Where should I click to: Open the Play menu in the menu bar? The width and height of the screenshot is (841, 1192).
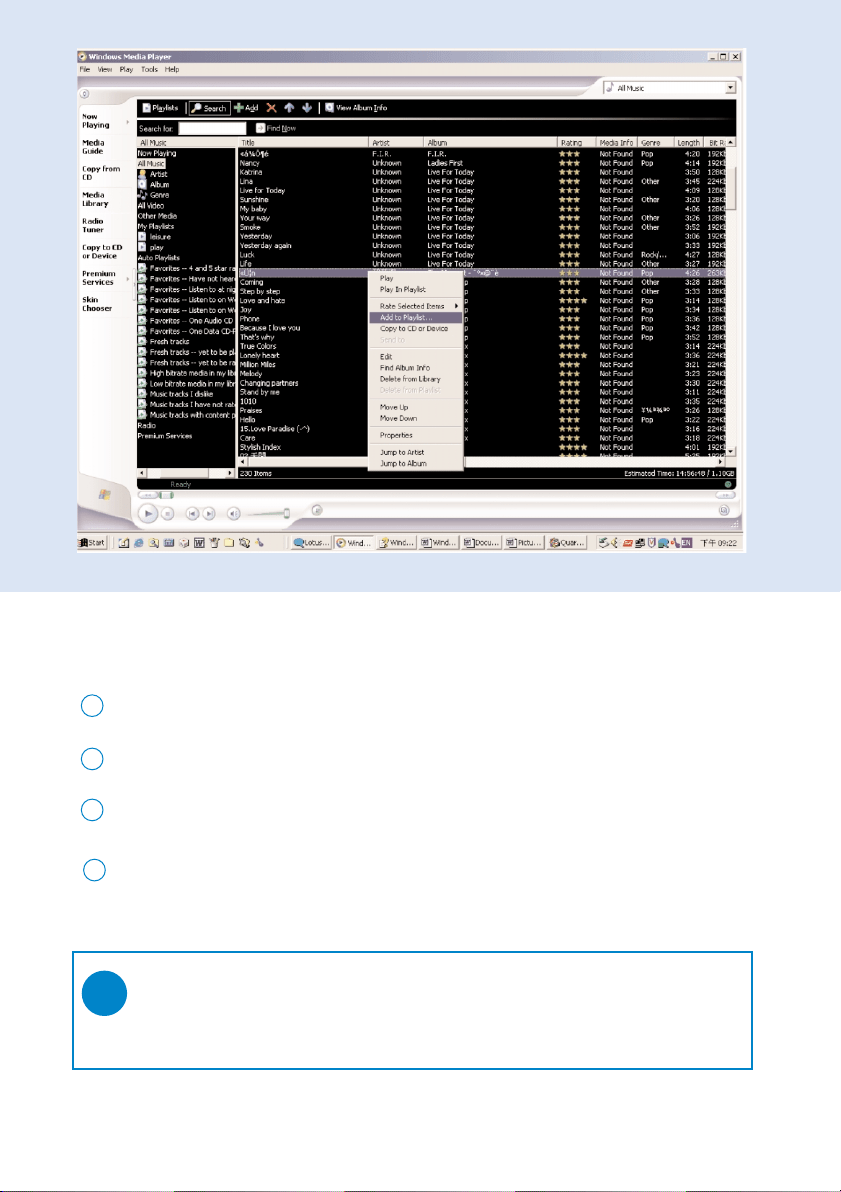[126, 69]
